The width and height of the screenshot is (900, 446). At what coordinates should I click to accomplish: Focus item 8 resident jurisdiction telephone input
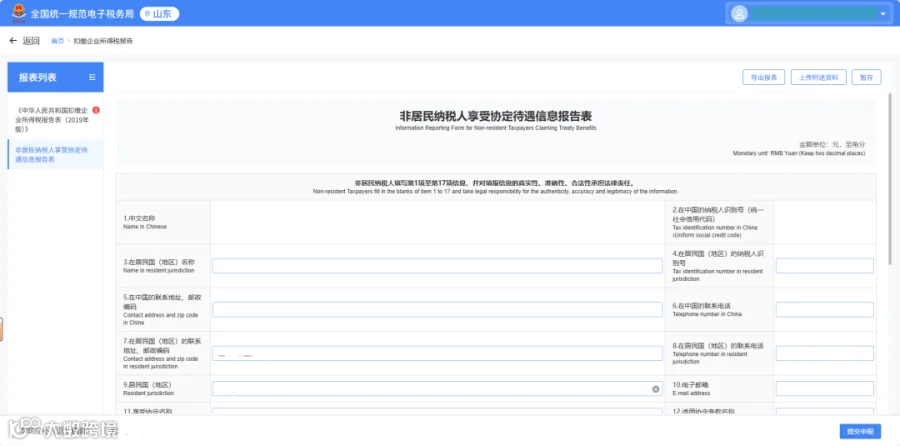coord(825,354)
